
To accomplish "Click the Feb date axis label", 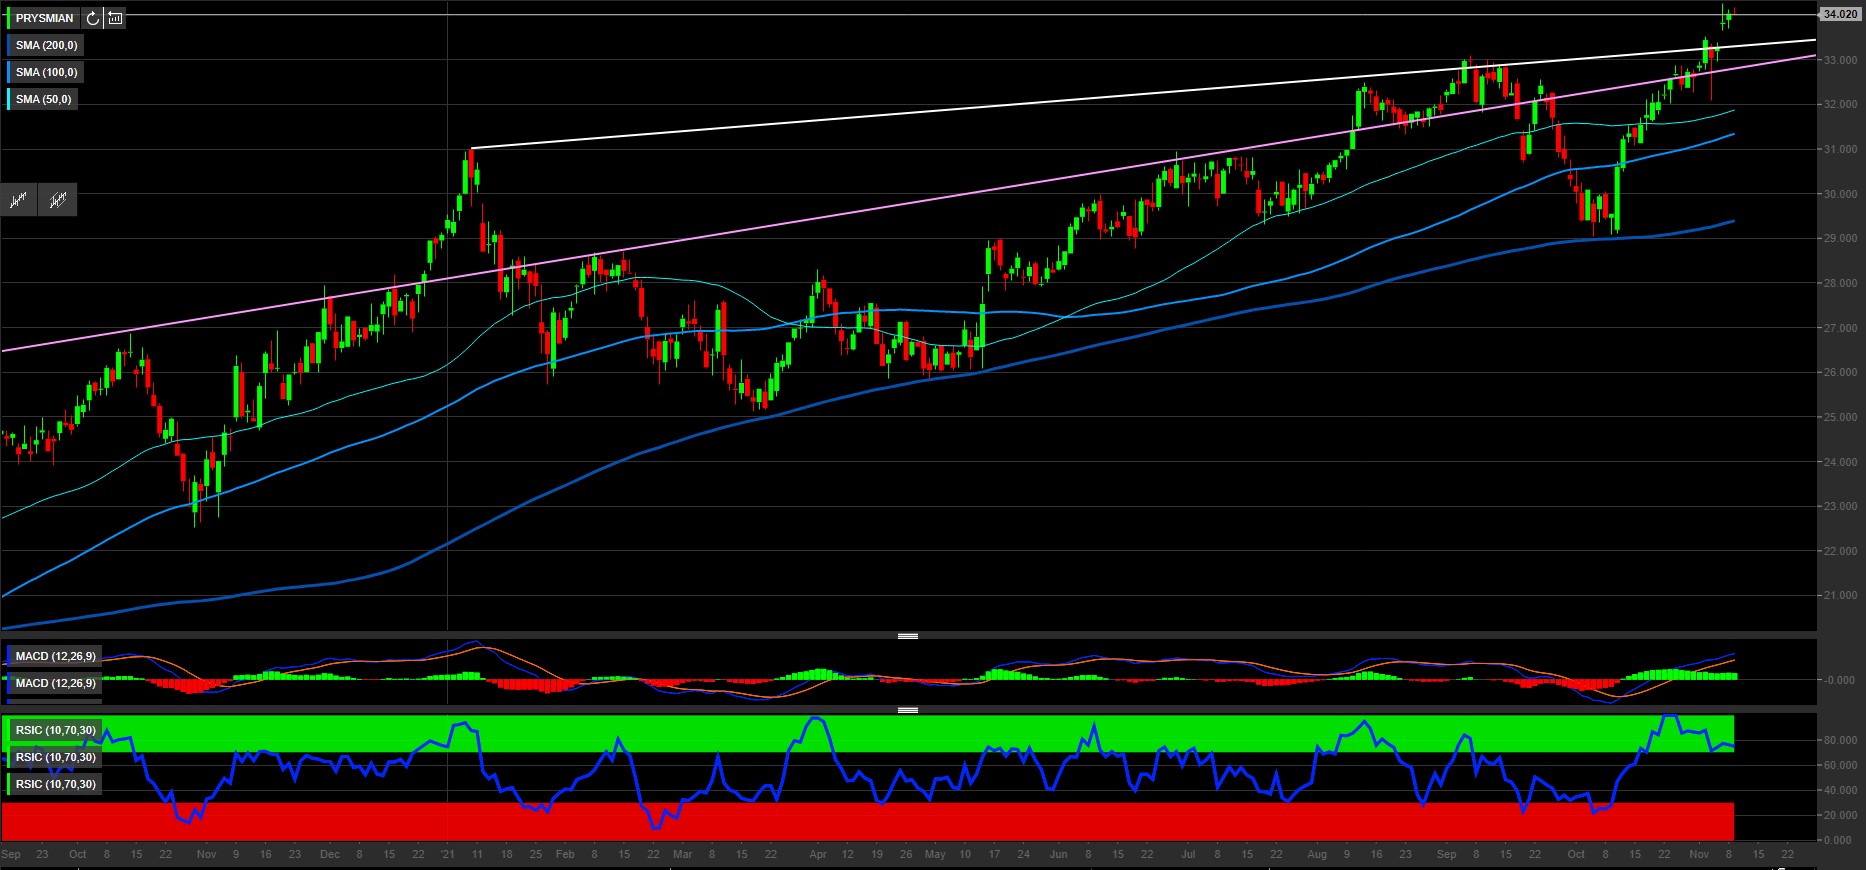I will coord(565,855).
